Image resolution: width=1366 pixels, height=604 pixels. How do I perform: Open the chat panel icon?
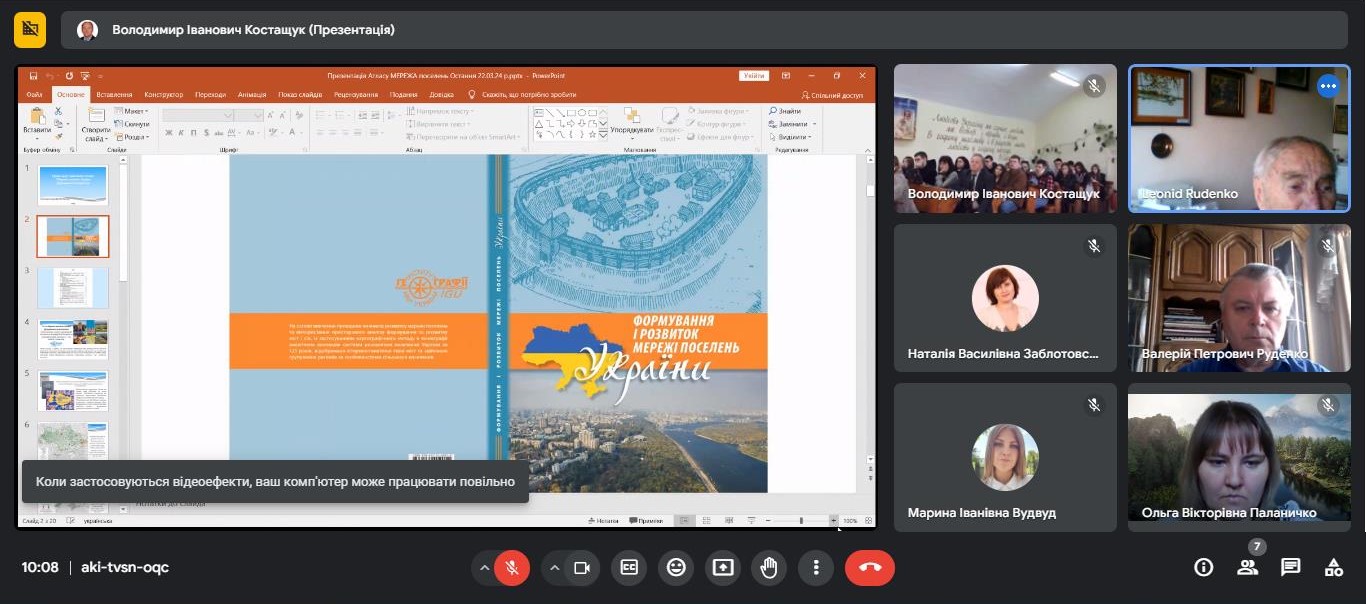coord(1291,568)
